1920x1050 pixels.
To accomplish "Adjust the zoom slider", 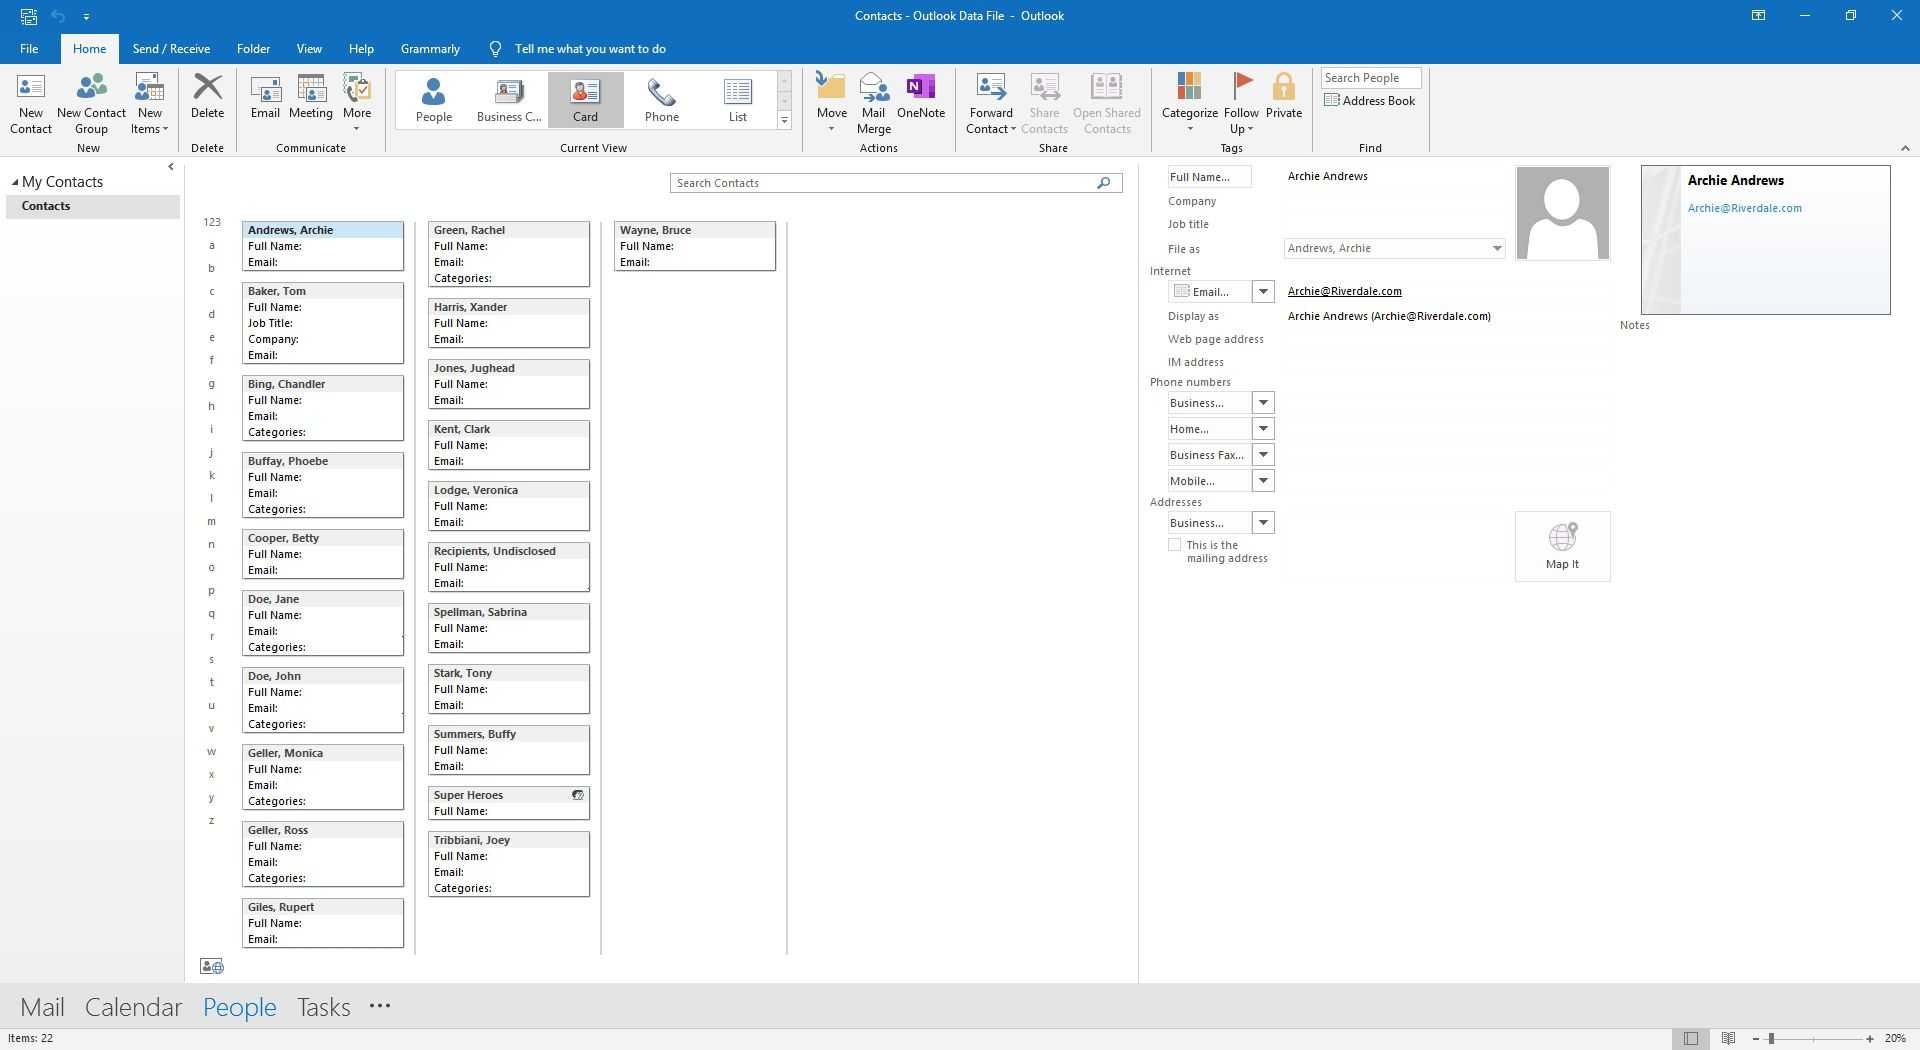I will [x=1770, y=1039].
